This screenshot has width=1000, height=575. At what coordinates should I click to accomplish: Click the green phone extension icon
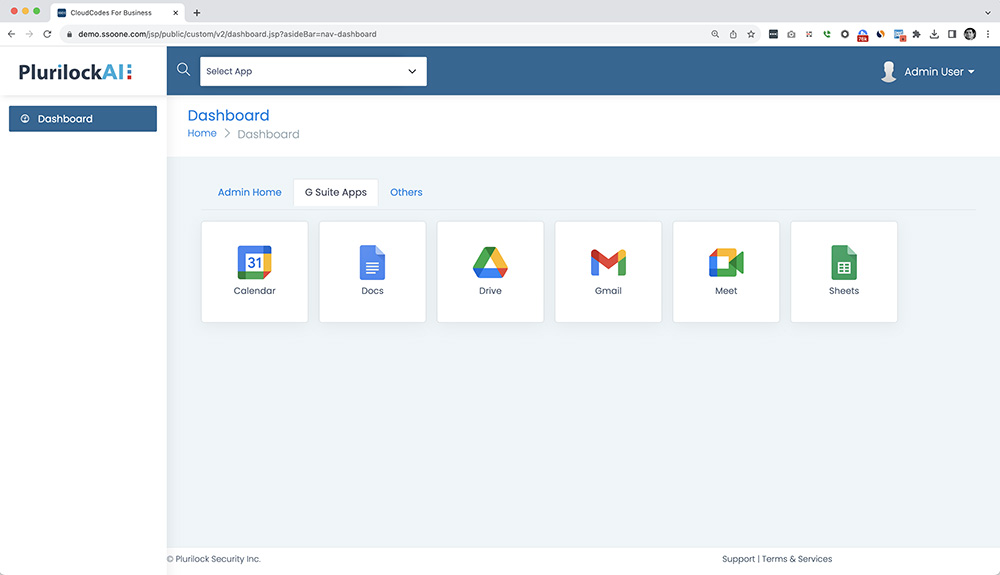click(827, 34)
